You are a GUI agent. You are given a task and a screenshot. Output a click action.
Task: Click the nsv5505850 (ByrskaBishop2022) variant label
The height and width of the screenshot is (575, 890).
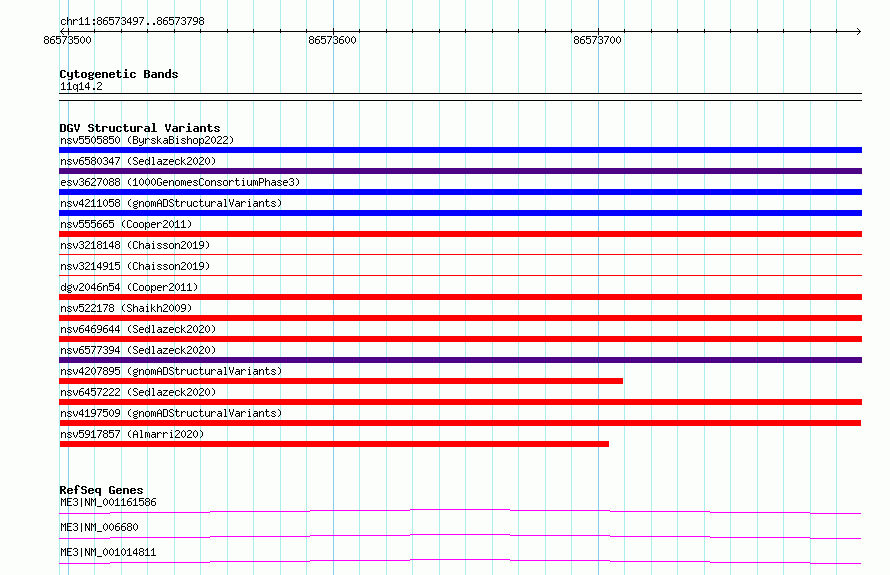click(x=147, y=140)
